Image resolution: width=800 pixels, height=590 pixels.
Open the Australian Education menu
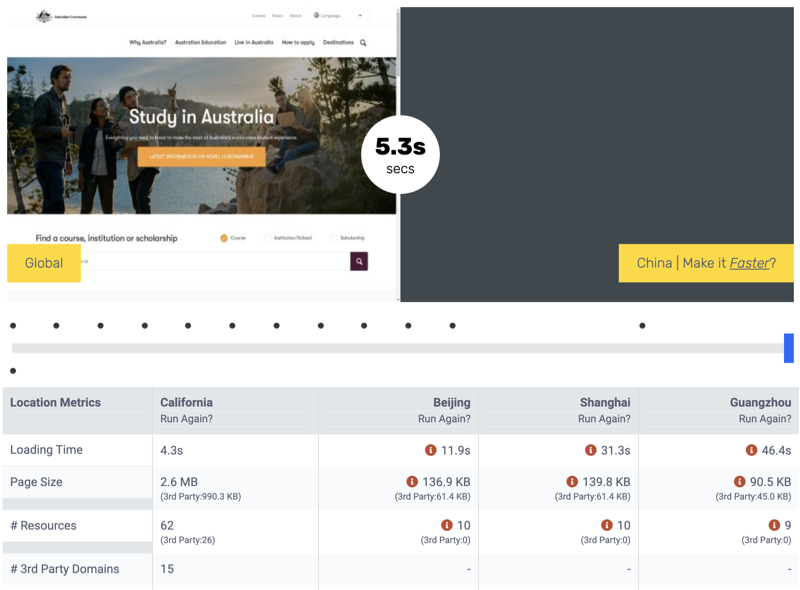point(201,42)
